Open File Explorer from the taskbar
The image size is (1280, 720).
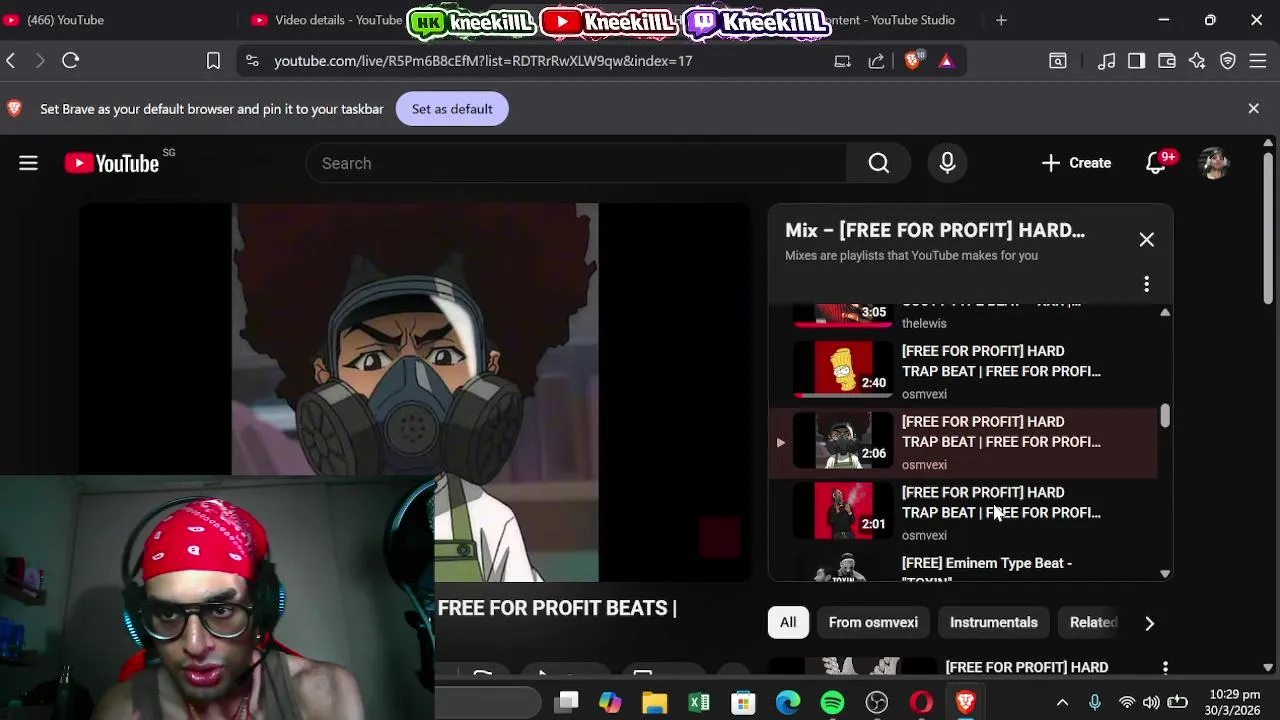pos(655,703)
